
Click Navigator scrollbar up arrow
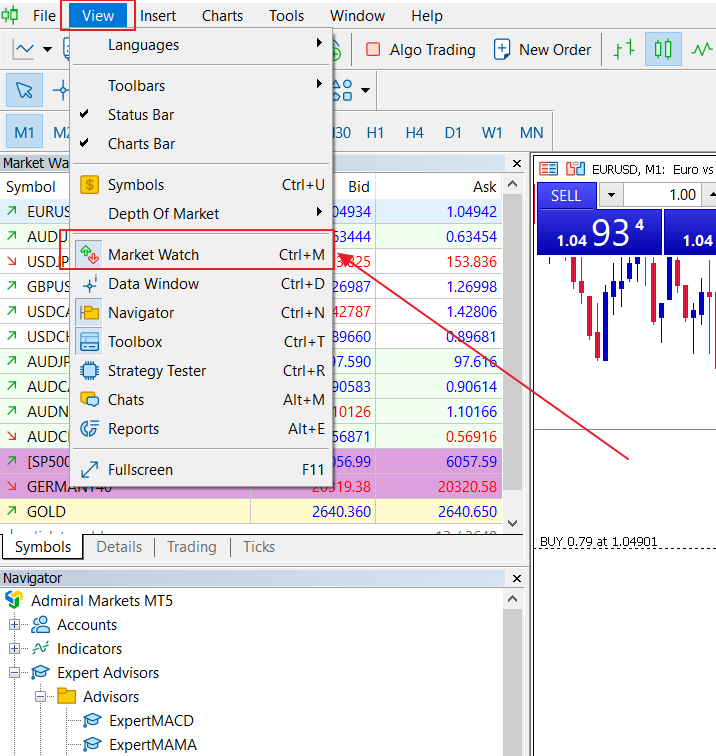[513, 599]
